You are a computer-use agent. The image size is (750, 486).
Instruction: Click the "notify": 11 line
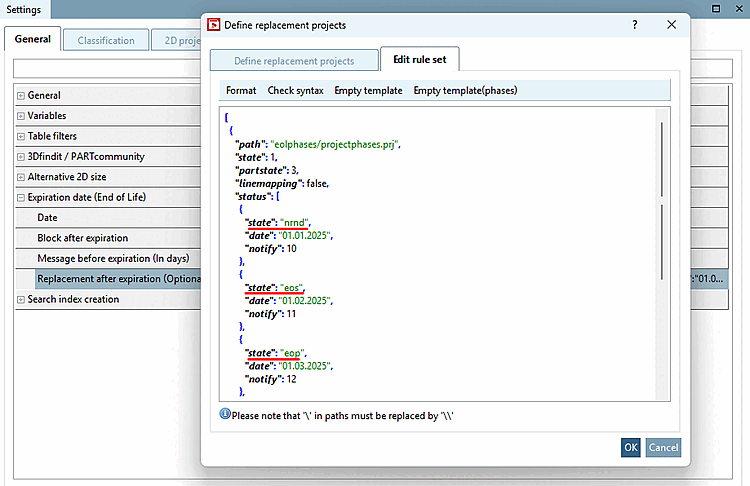point(270,314)
